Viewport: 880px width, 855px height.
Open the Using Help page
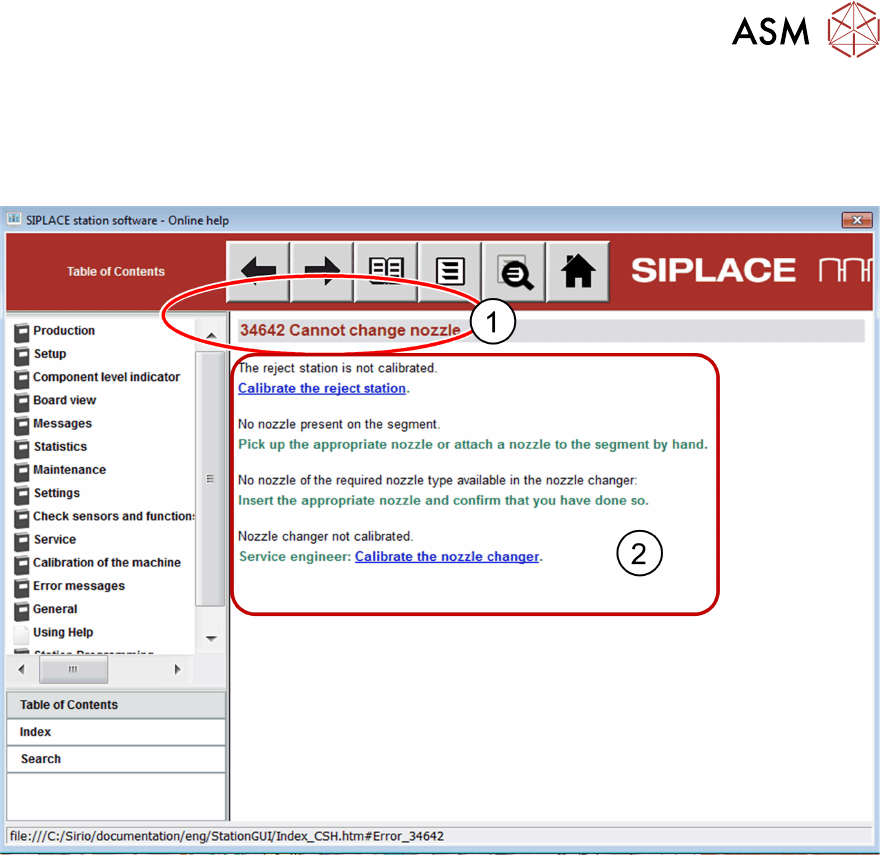pos(63,632)
